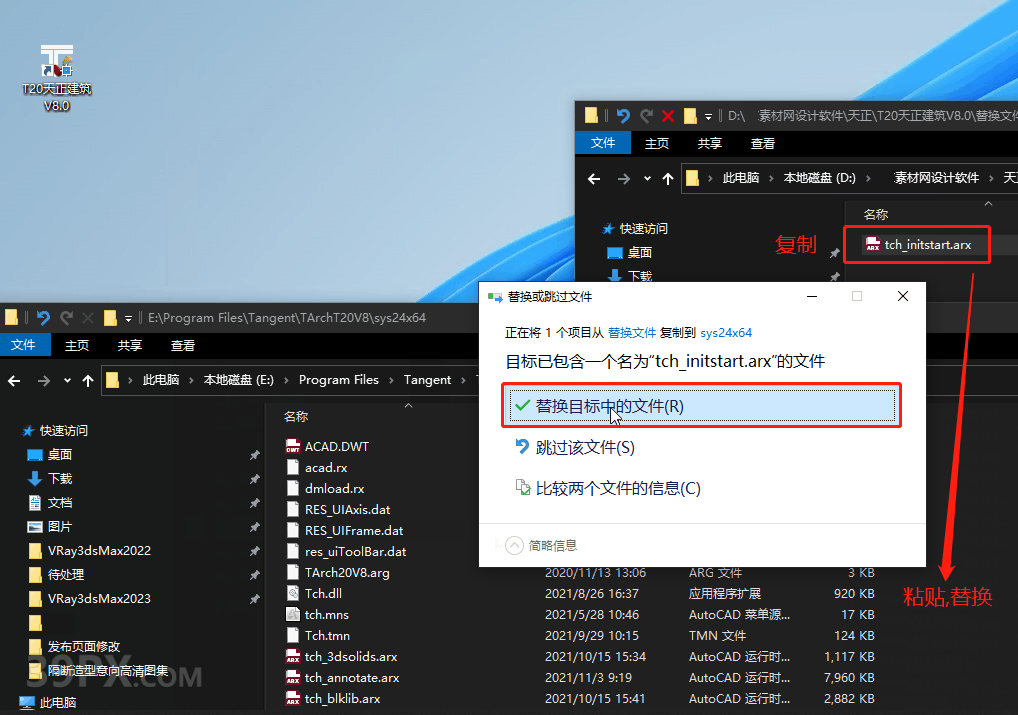The image size is (1018, 715).
Task: Open the T20天正建筑 V8.0 desktop shortcut
Action: pyautogui.click(x=56, y=78)
